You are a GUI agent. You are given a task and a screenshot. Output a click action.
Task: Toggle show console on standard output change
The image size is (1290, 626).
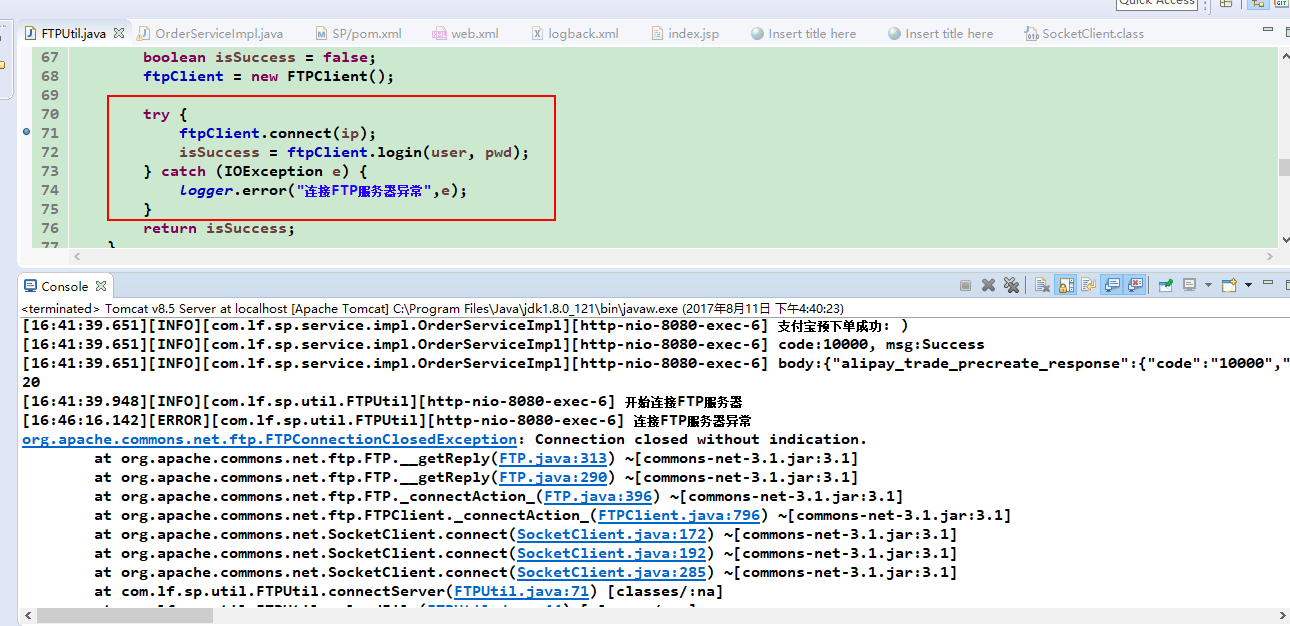pos(1110,285)
